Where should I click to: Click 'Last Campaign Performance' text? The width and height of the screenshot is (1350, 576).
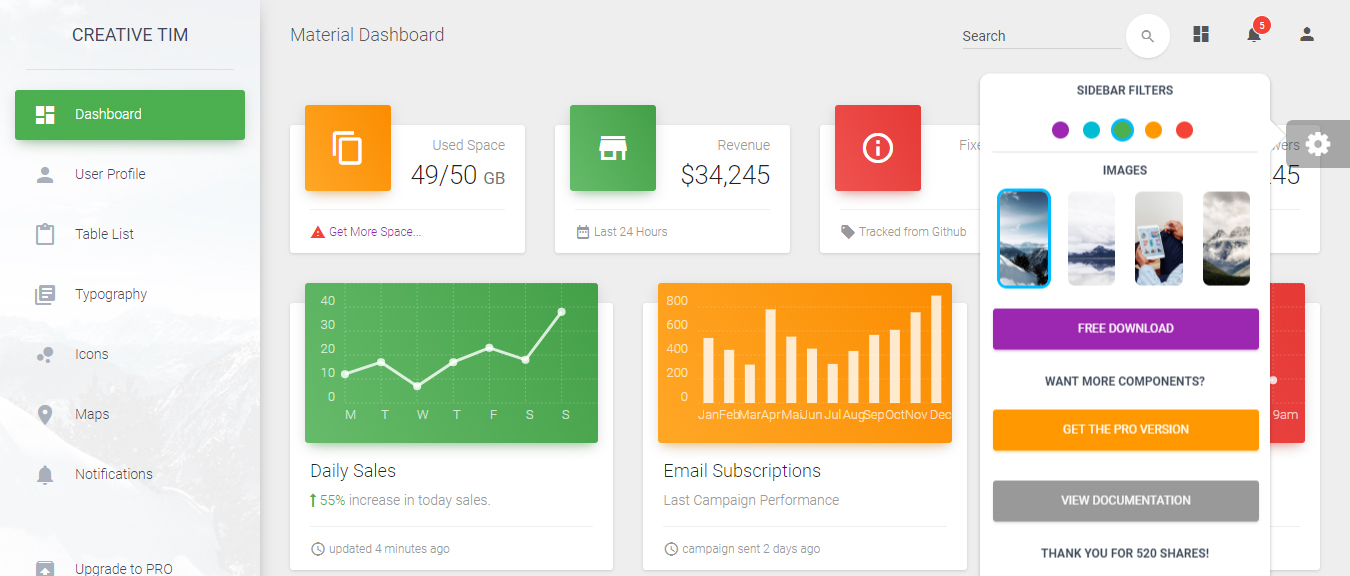(751, 500)
